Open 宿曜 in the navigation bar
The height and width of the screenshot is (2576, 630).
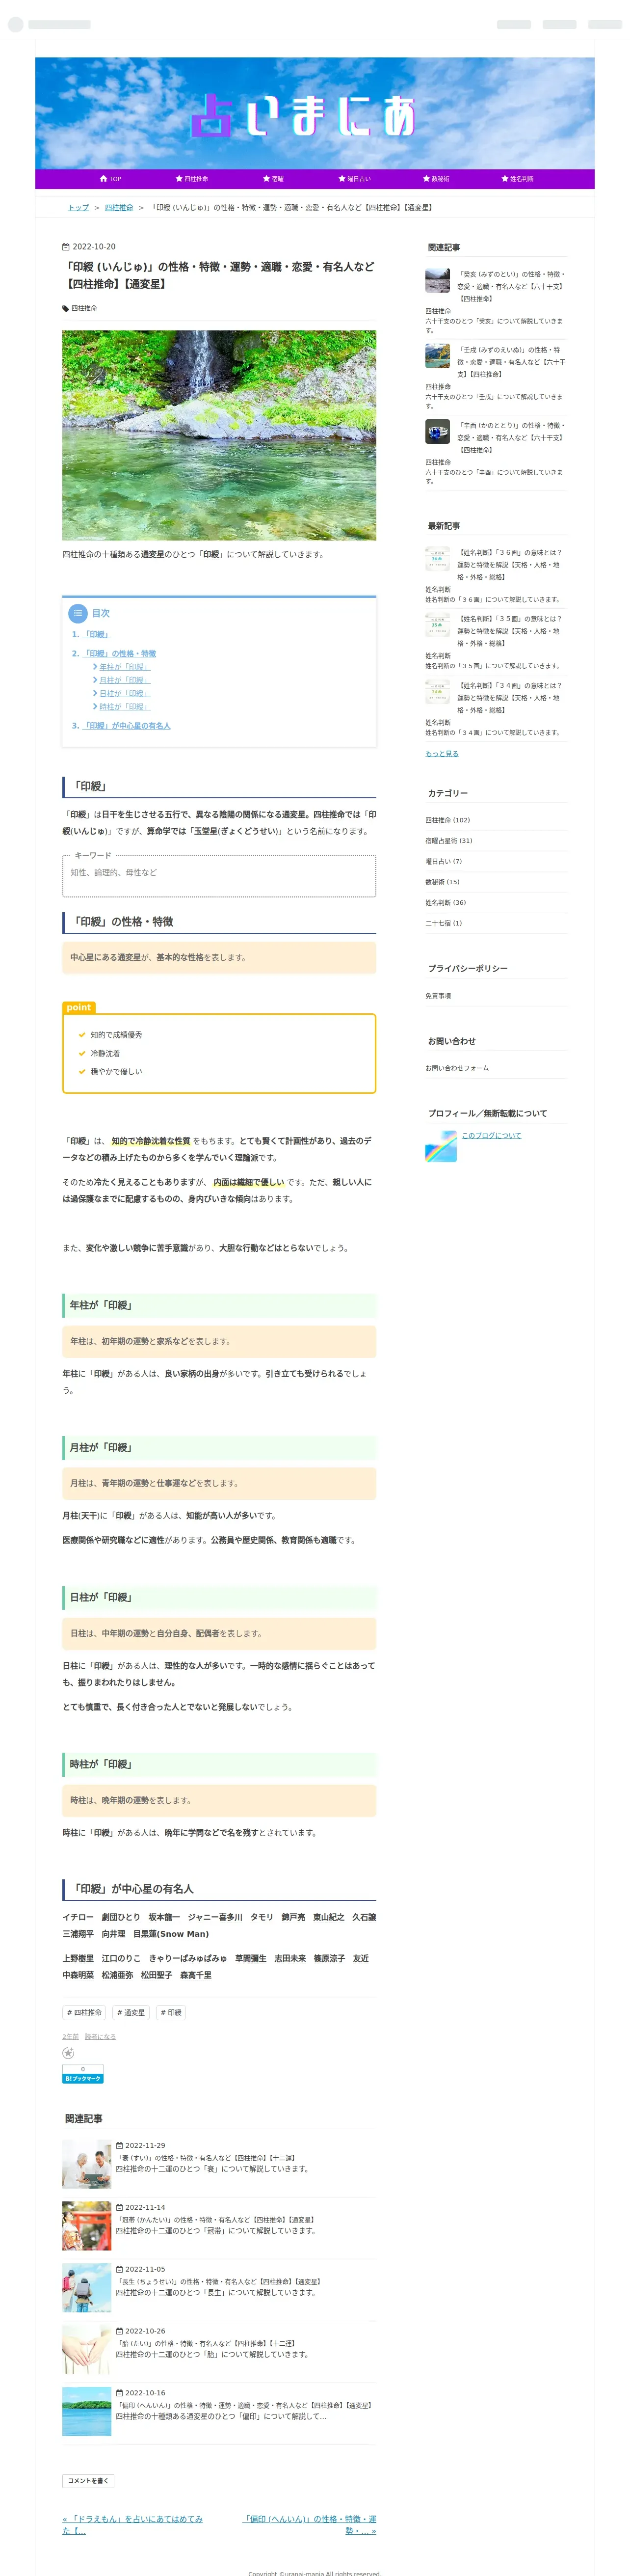click(273, 179)
